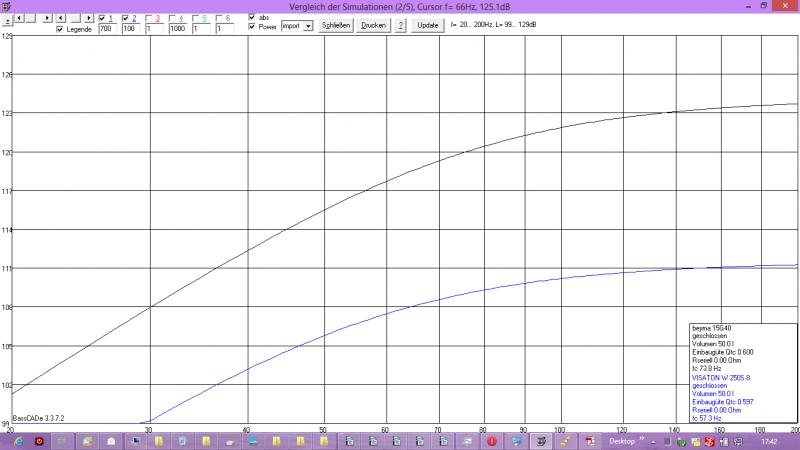Click legend text Einbaugüte Qtc 0.597
This screenshot has width=800, height=450.
722,402
